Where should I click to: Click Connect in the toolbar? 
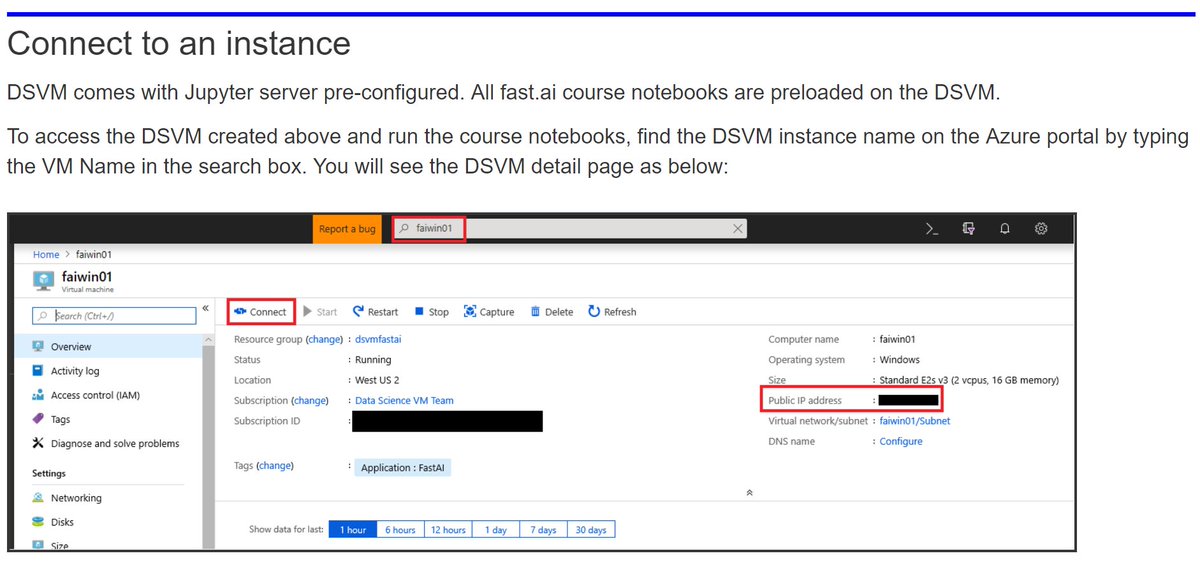click(x=260, y=312)
